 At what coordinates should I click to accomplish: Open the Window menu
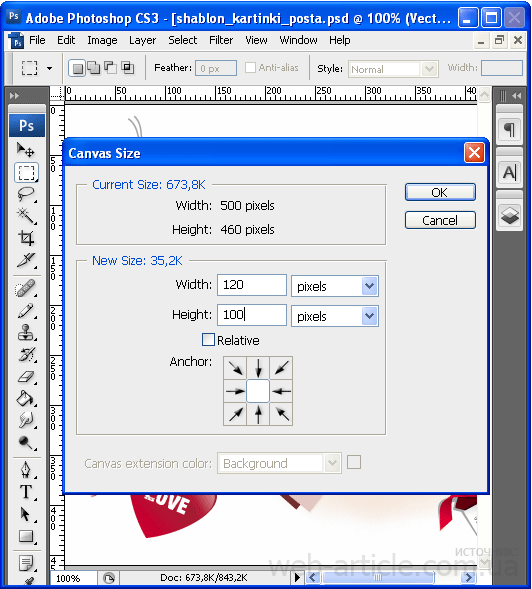[x=298, y=40]
